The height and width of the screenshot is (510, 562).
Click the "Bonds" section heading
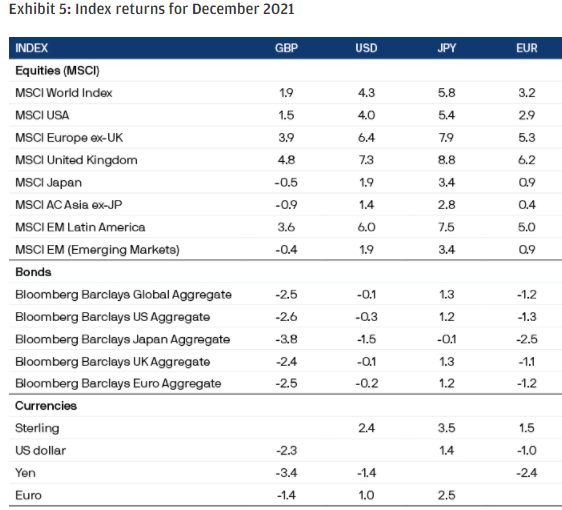33,272
